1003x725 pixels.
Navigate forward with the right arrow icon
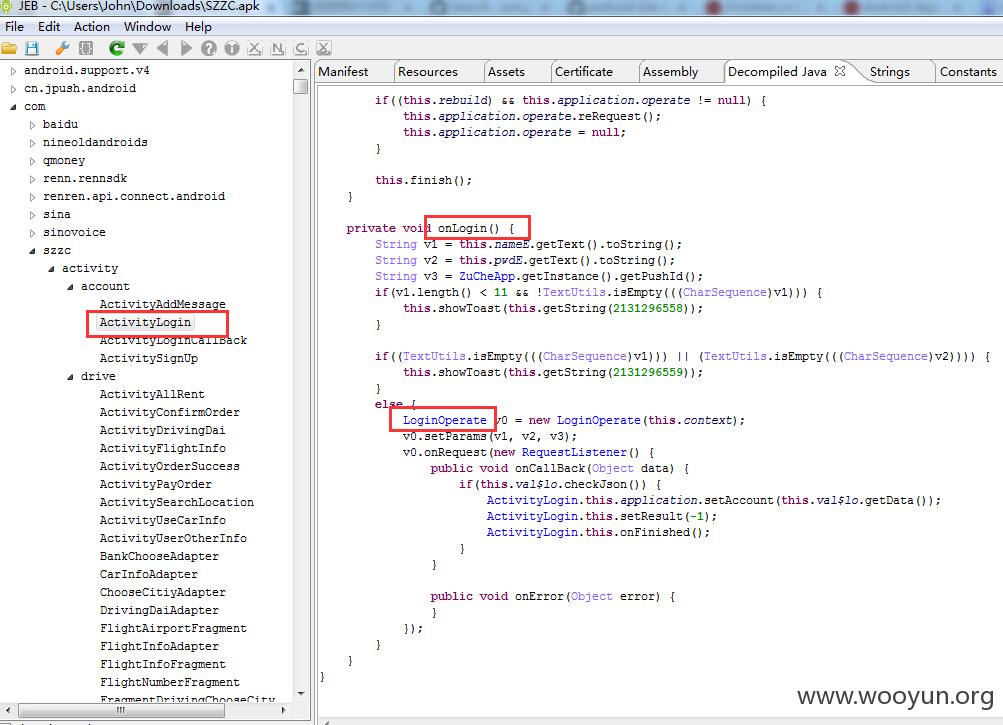click(x=186, y=48)
